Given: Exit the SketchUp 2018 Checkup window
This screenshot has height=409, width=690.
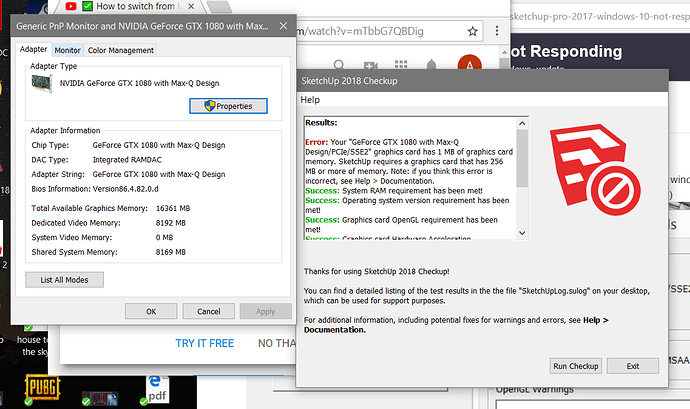Looking at the screenshot, I should tap(633, 366).
